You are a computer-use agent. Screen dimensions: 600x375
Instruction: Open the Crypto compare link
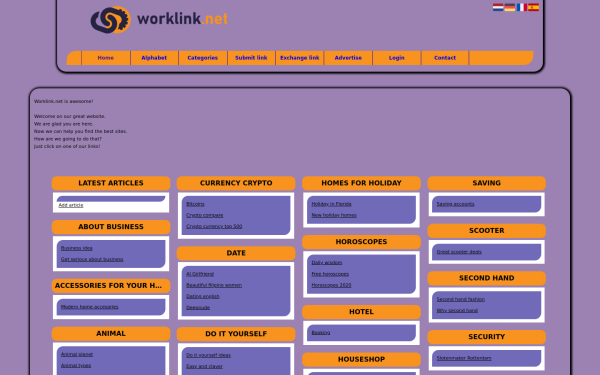pos(205,215)
